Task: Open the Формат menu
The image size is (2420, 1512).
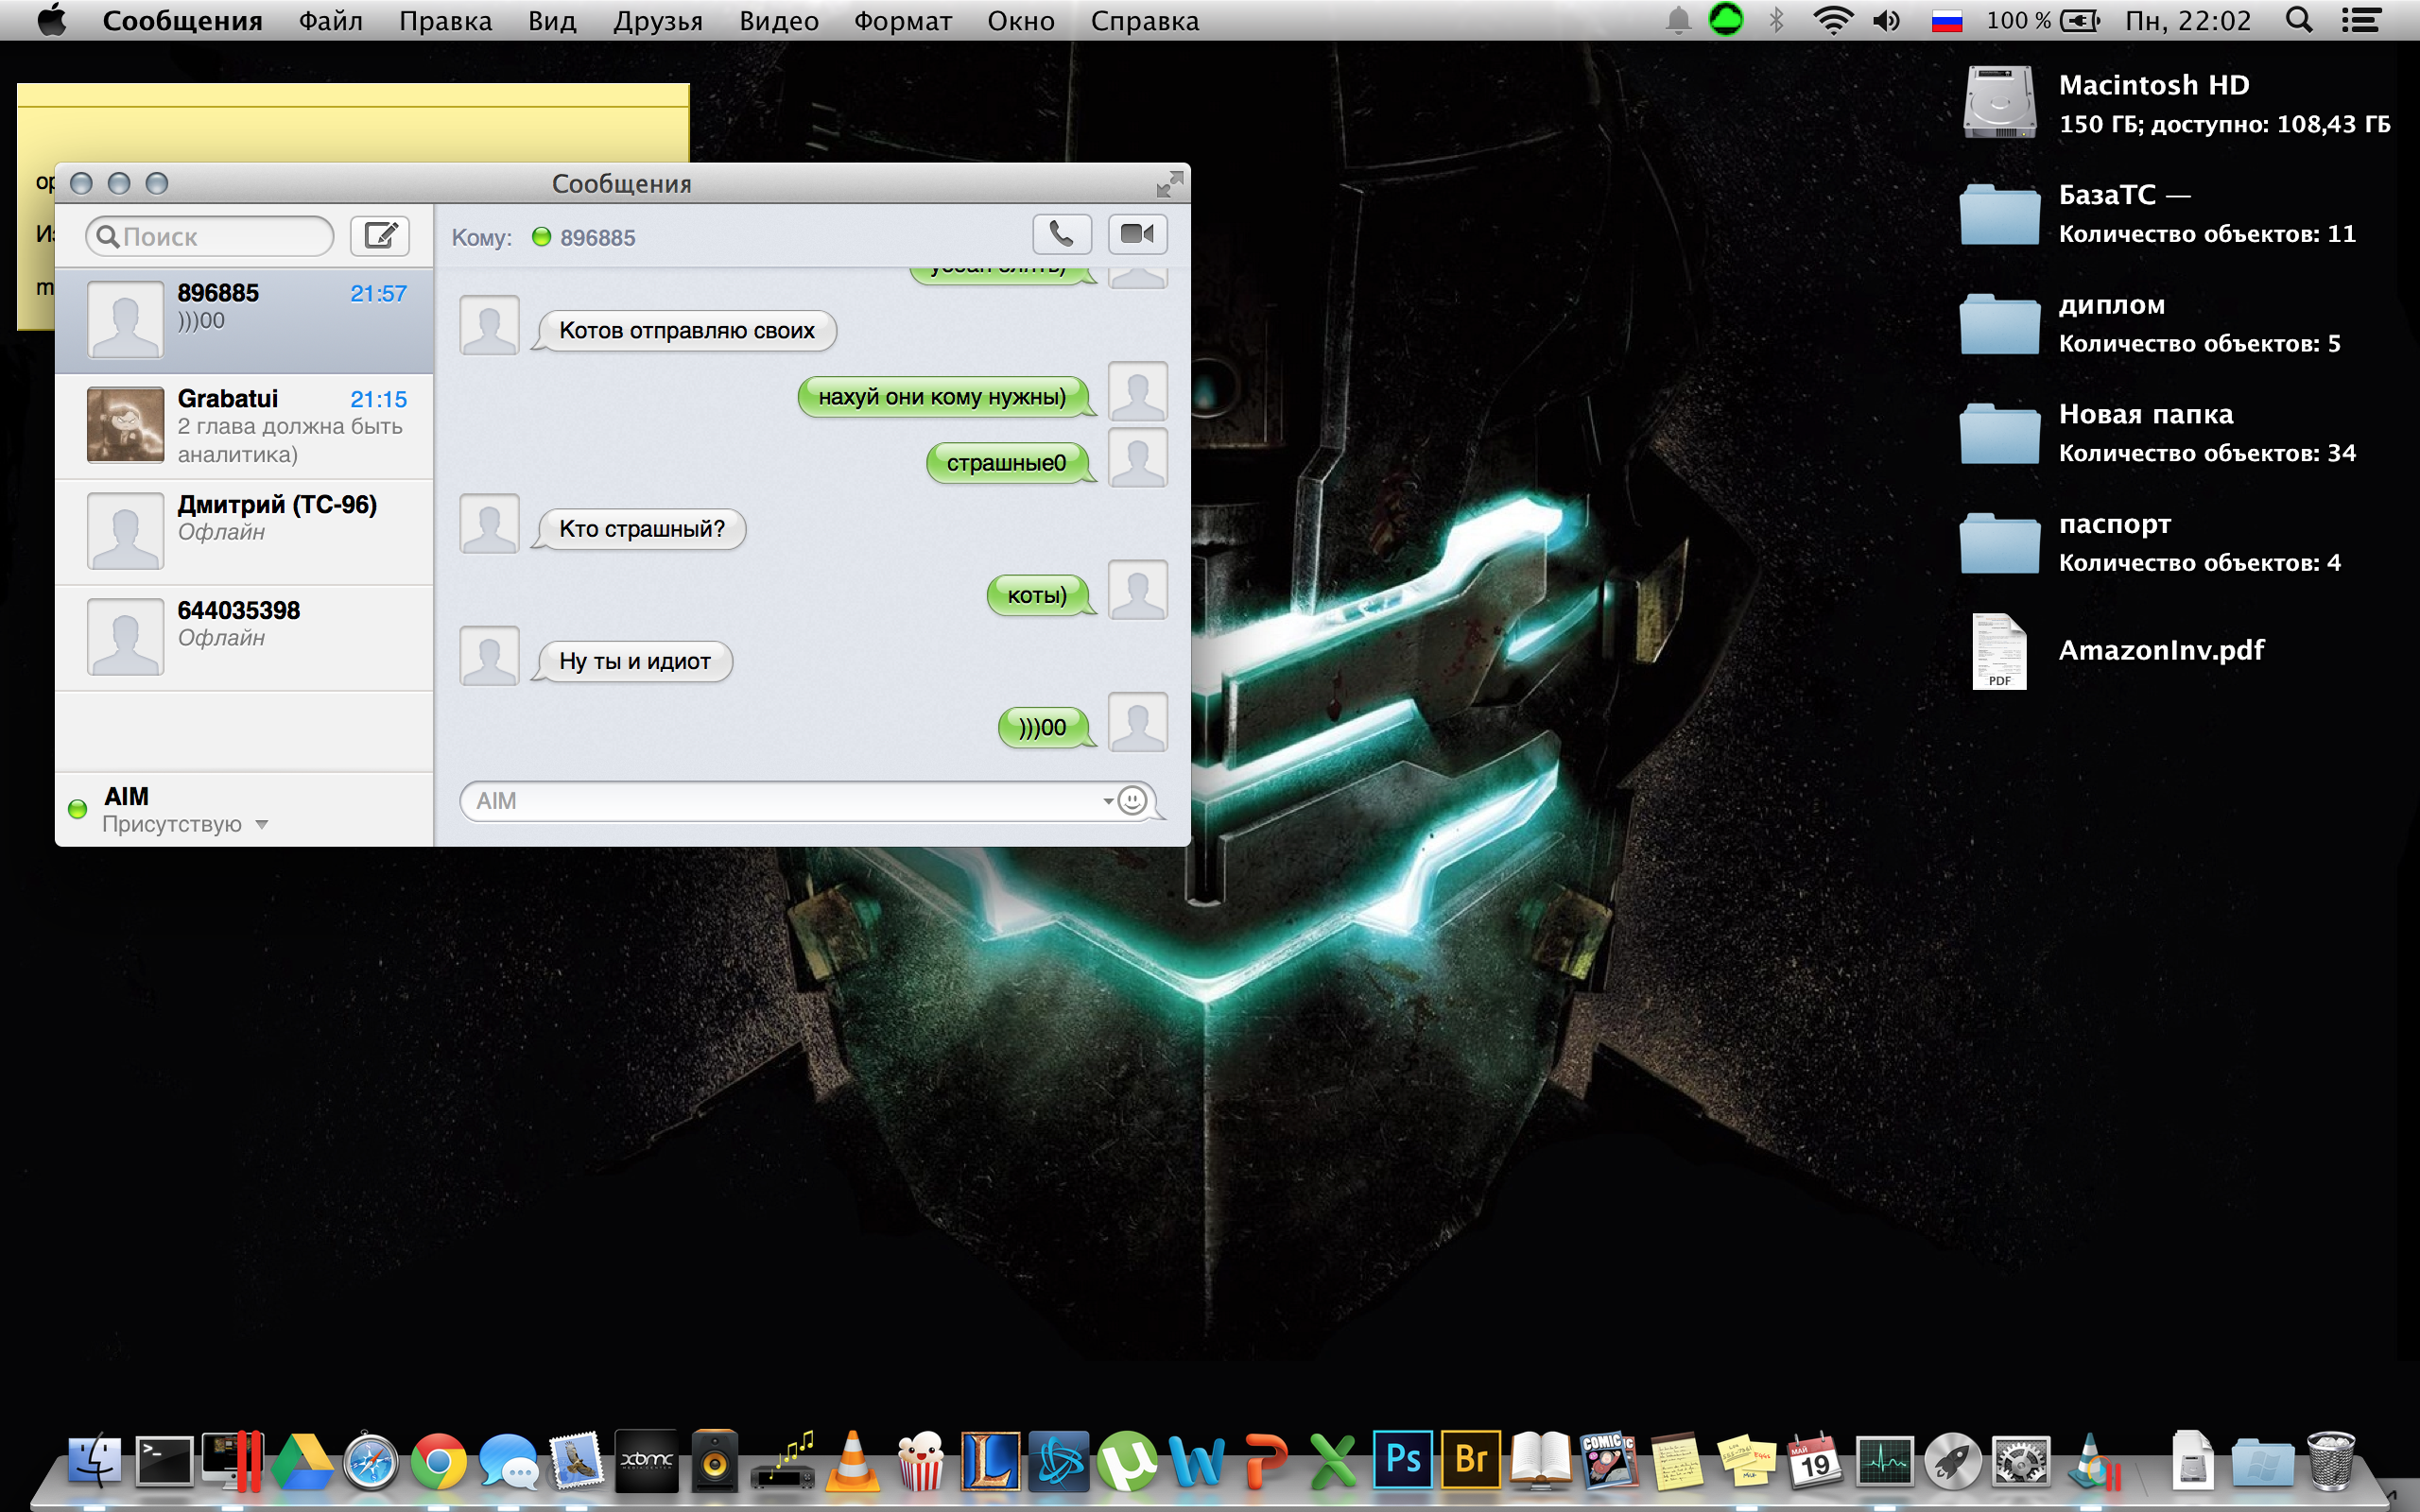Action: click(x=902, y=21)
